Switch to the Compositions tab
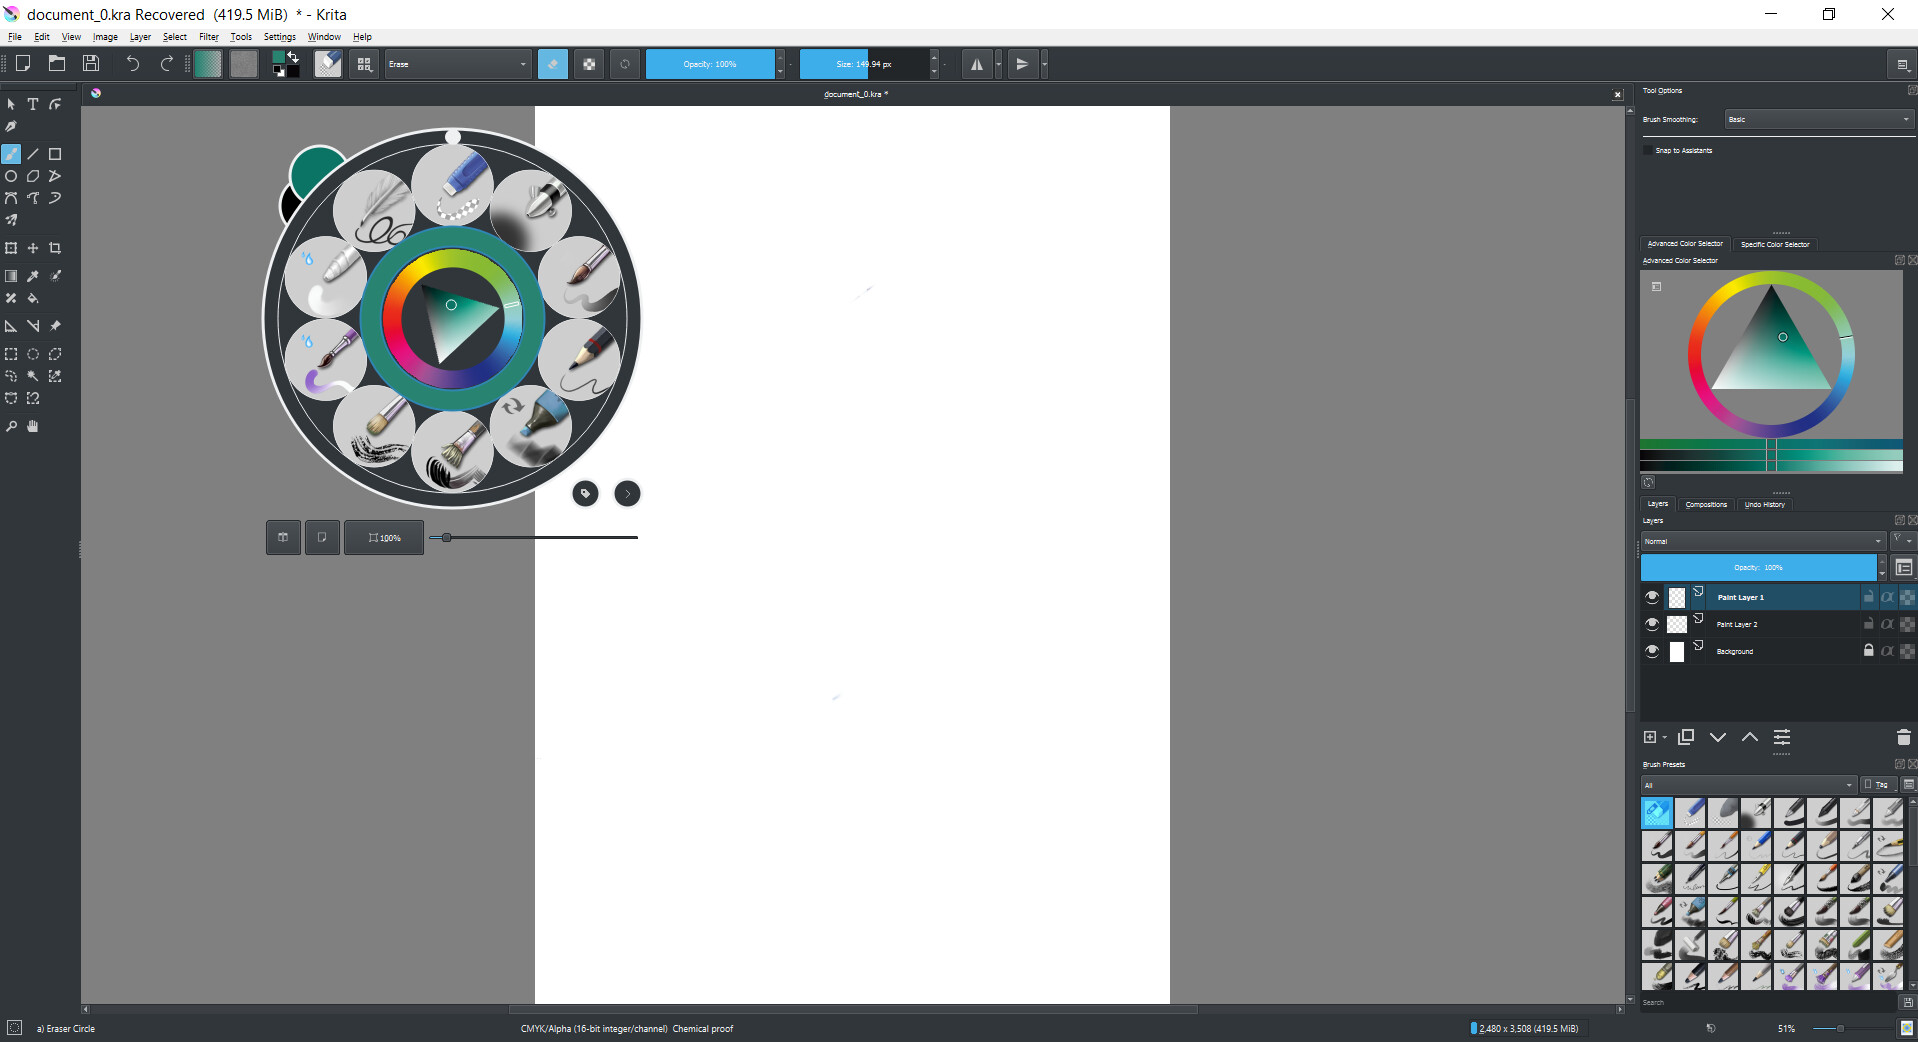Screen dimensions: 1918x1042 [1706, 505]
